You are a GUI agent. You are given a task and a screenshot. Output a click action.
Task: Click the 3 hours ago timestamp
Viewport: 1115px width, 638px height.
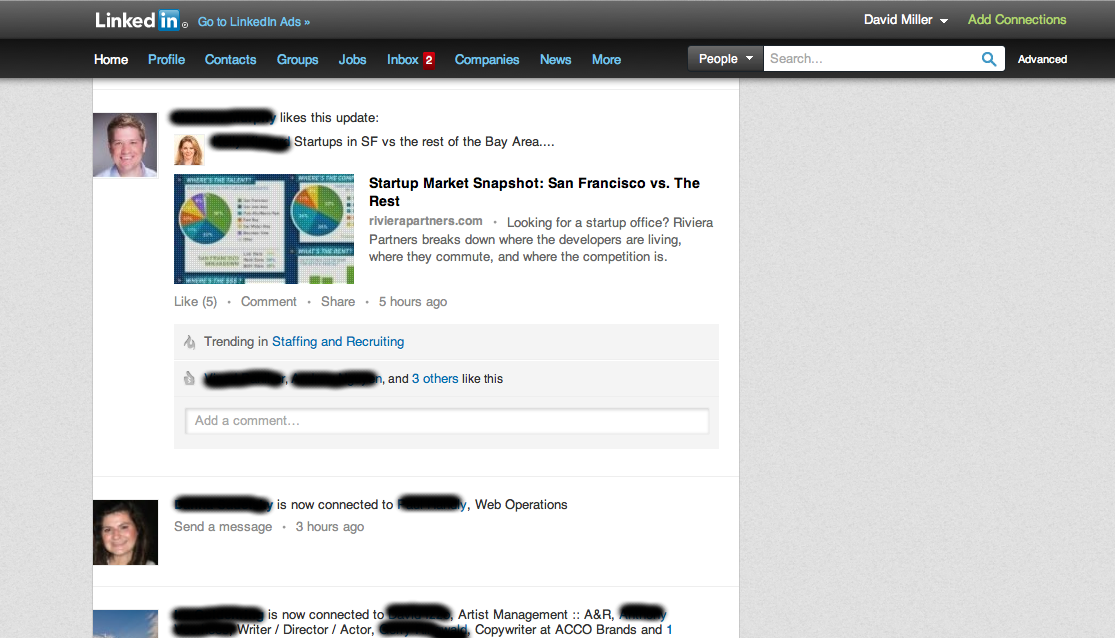330,527
